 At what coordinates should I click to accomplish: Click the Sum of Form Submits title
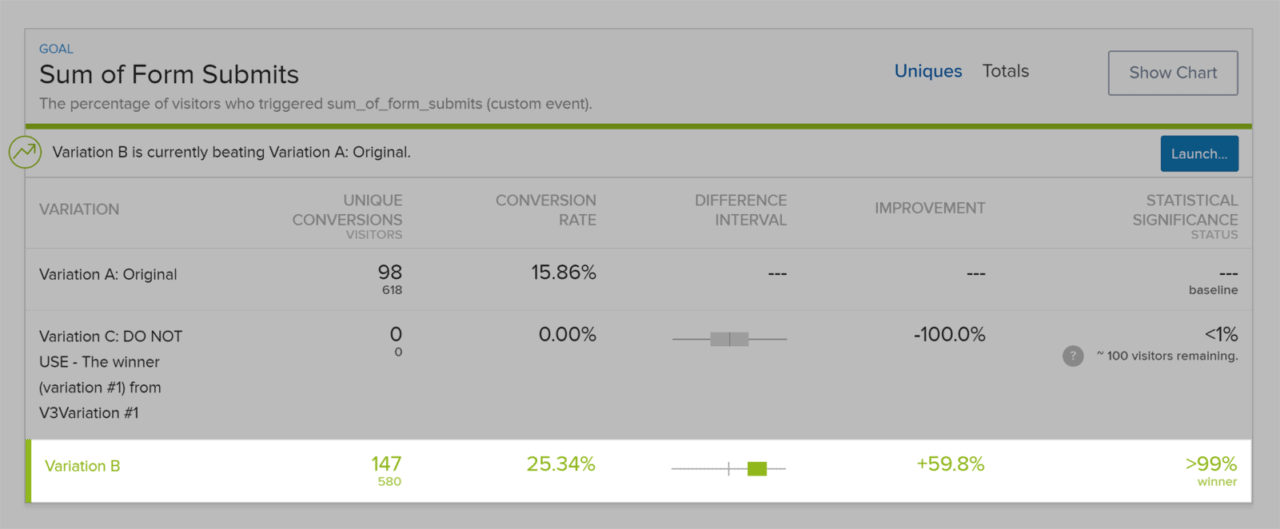(x=169, y=75)
